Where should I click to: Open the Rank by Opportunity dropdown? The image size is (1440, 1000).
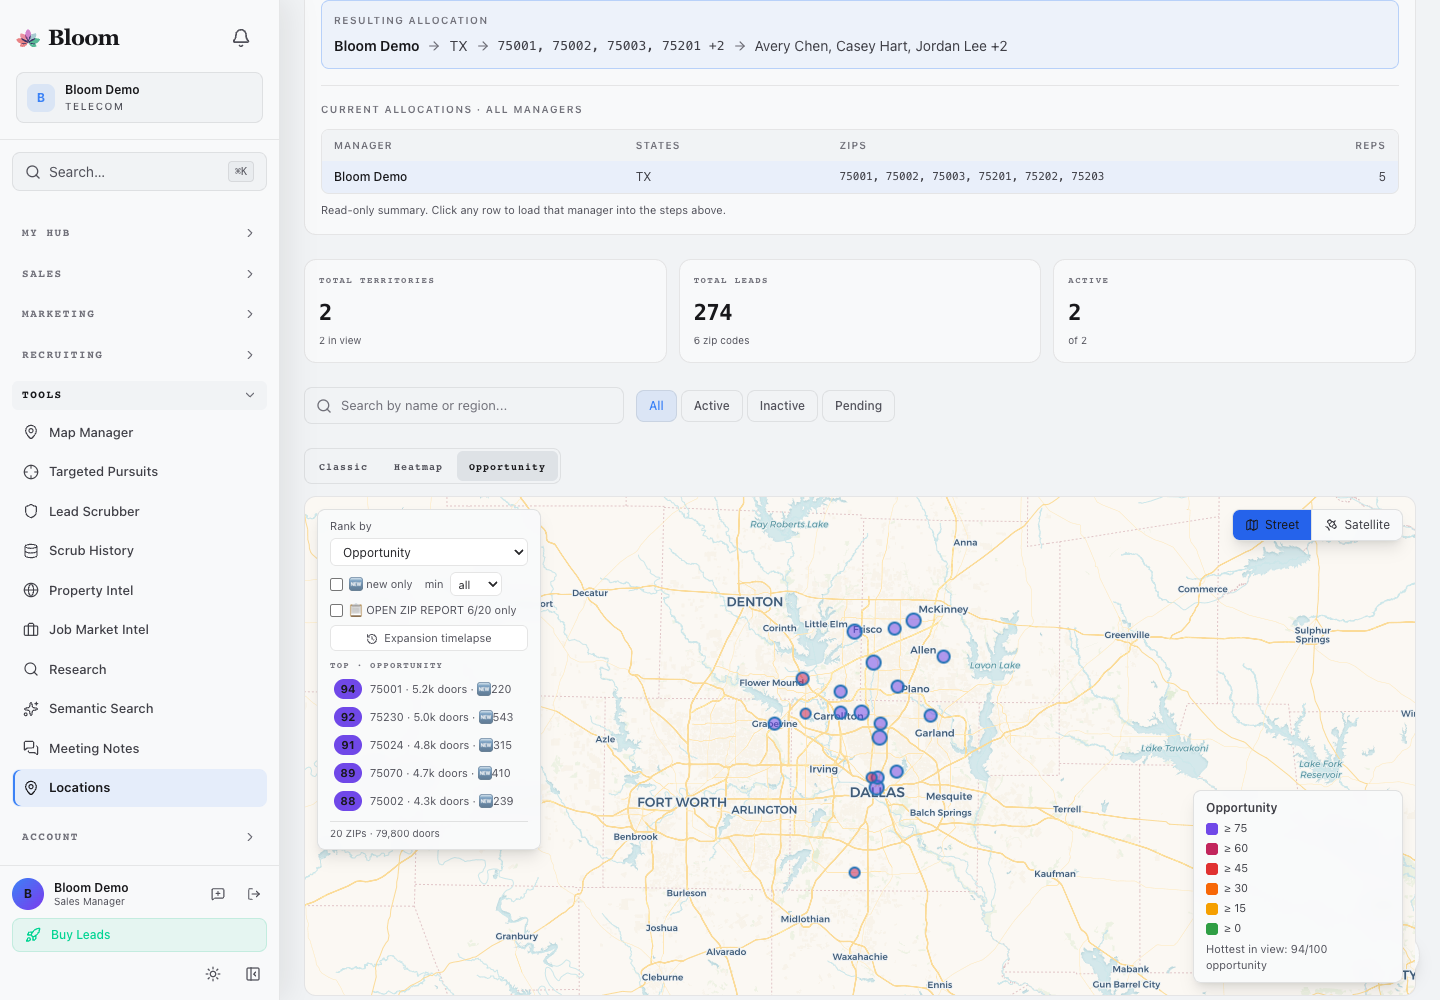click(429, 552)
